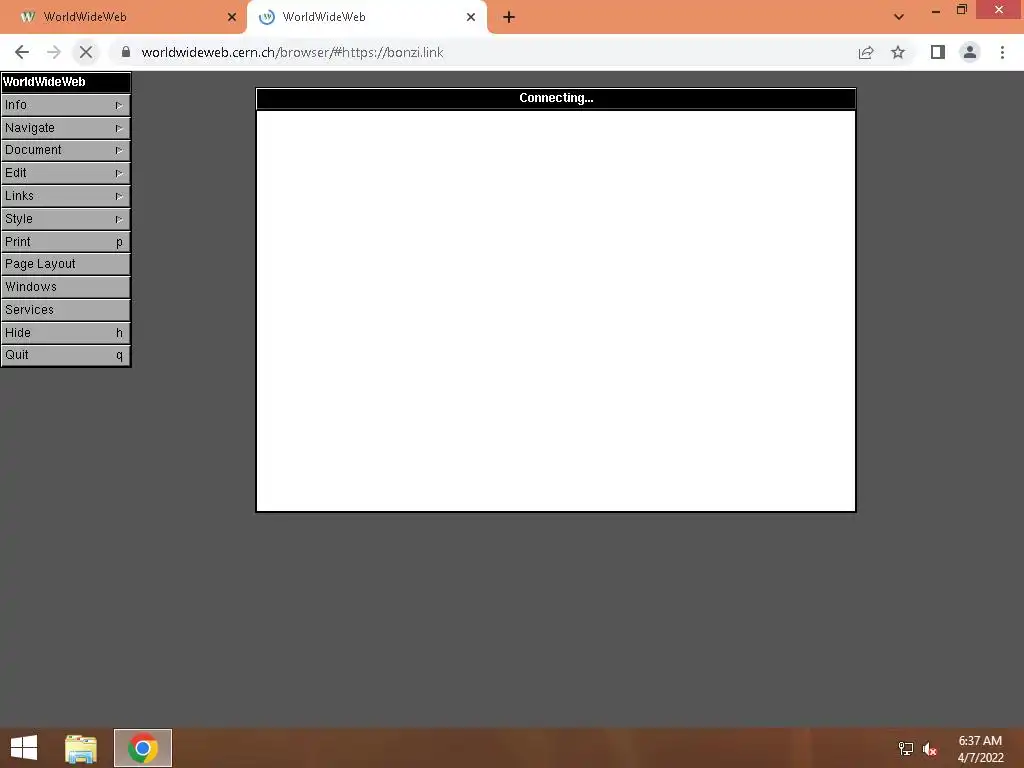This screenshot has height=768, width=1024.
Task: Open the network tray icon
Action: pos(906,748)
